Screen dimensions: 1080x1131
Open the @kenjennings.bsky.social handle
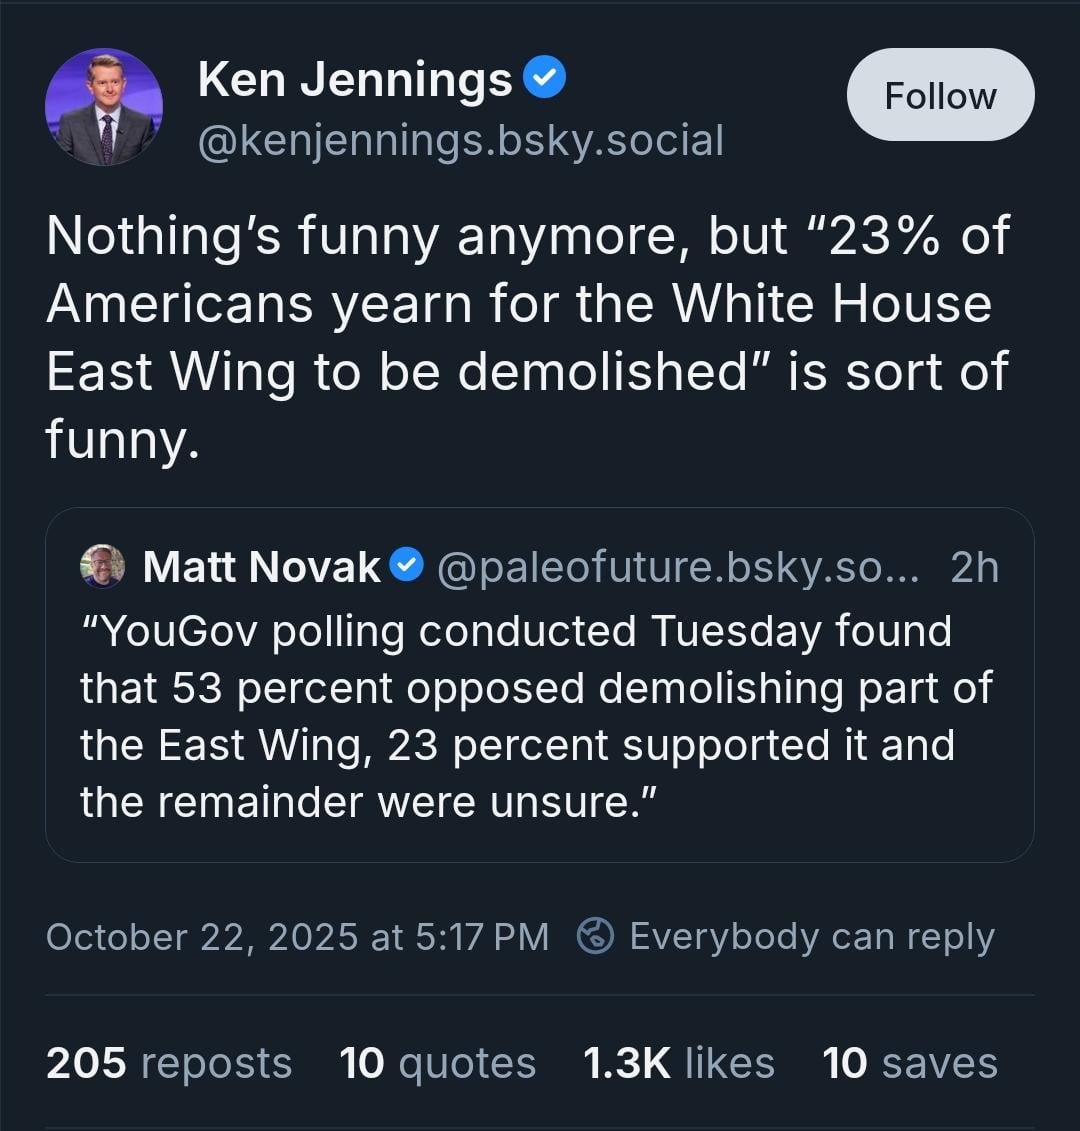(460, 140)
